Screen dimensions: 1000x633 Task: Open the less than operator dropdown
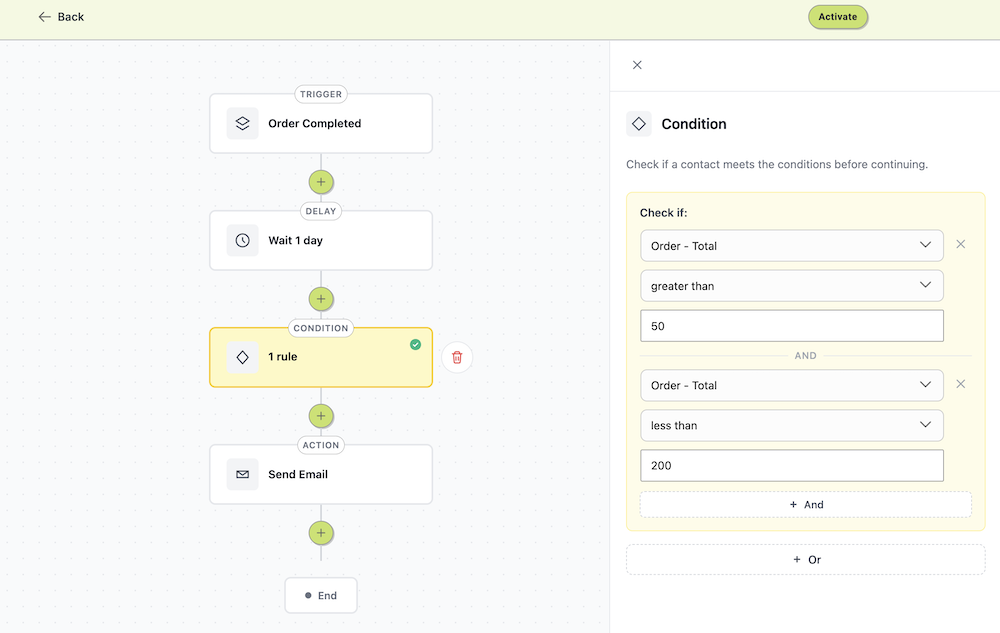tap(791, 425)
